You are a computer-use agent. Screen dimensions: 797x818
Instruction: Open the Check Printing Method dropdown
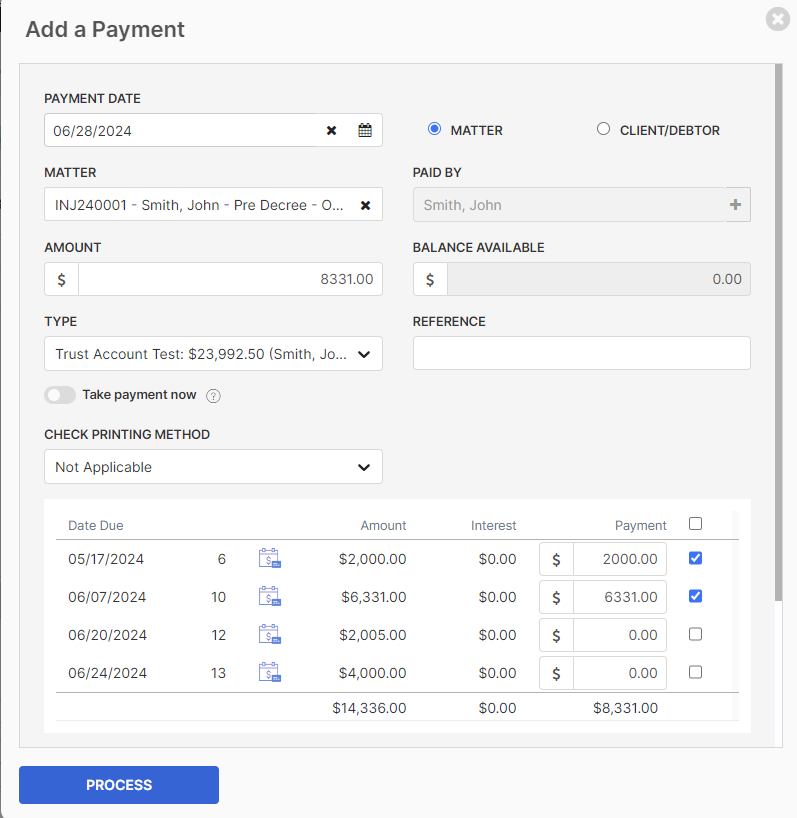click(213, 466)
